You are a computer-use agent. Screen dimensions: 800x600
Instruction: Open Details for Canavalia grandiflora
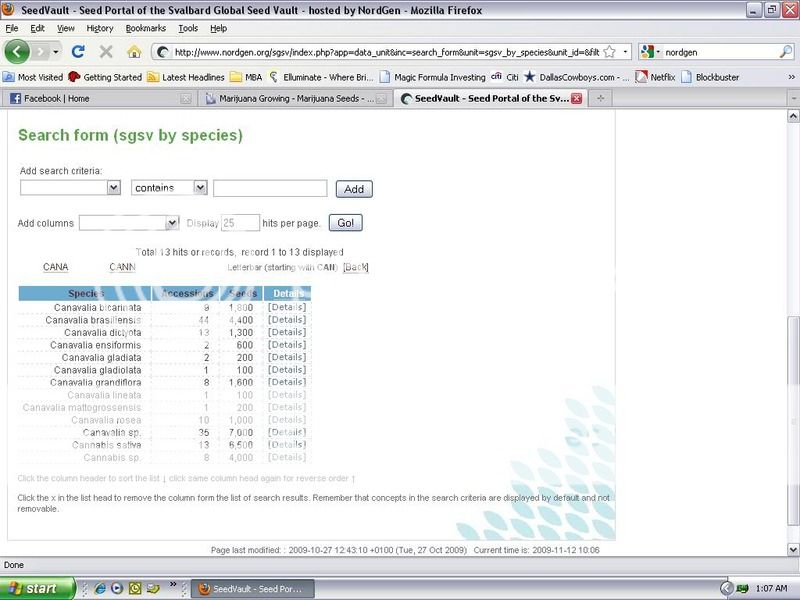click(x=287, y=382)
